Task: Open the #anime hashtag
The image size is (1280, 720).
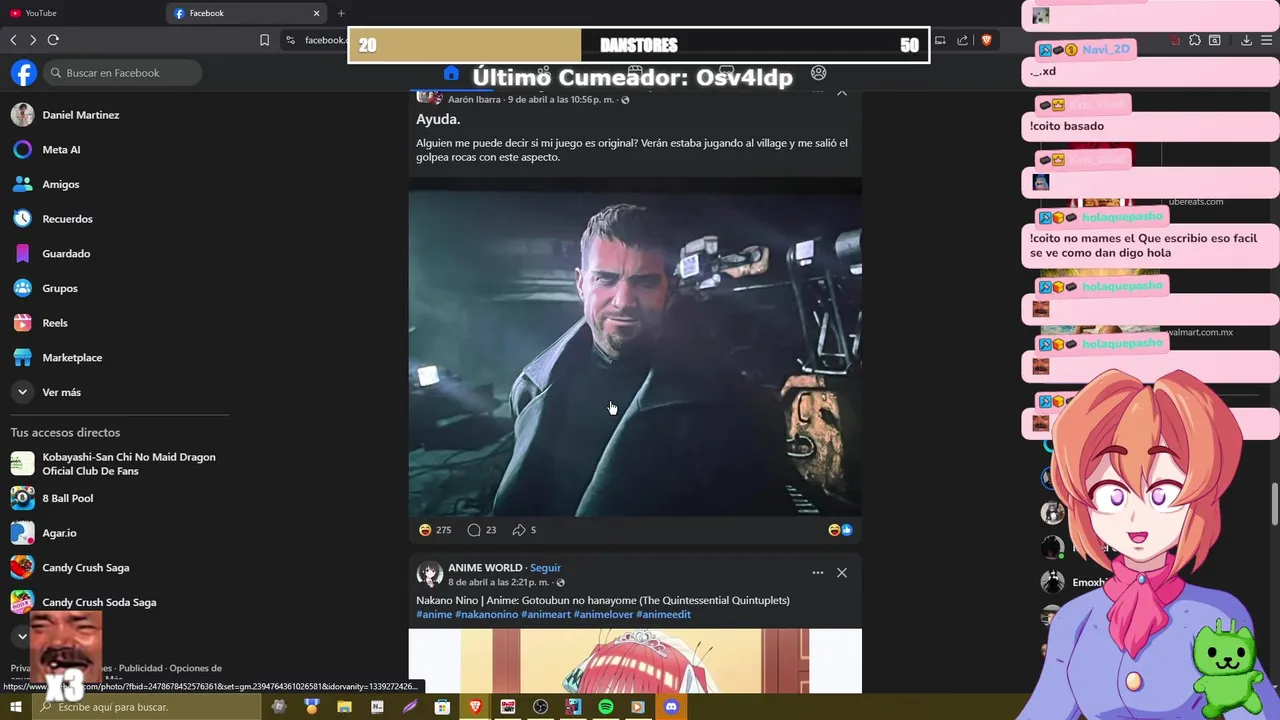Action: [434, 614]
